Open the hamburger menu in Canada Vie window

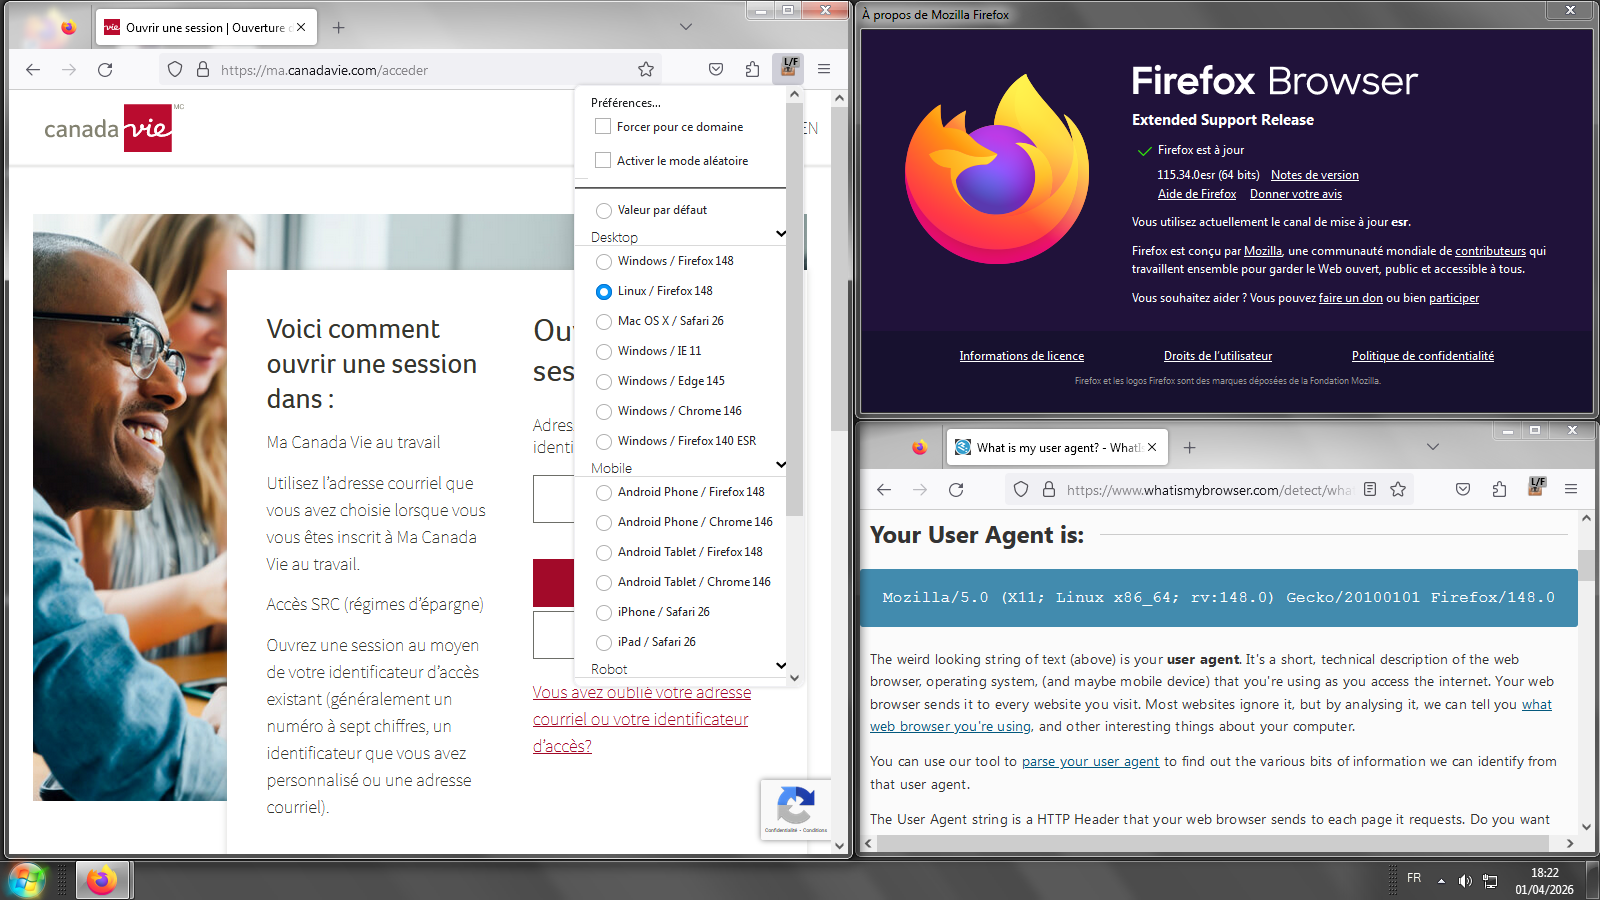coord(824,69)
